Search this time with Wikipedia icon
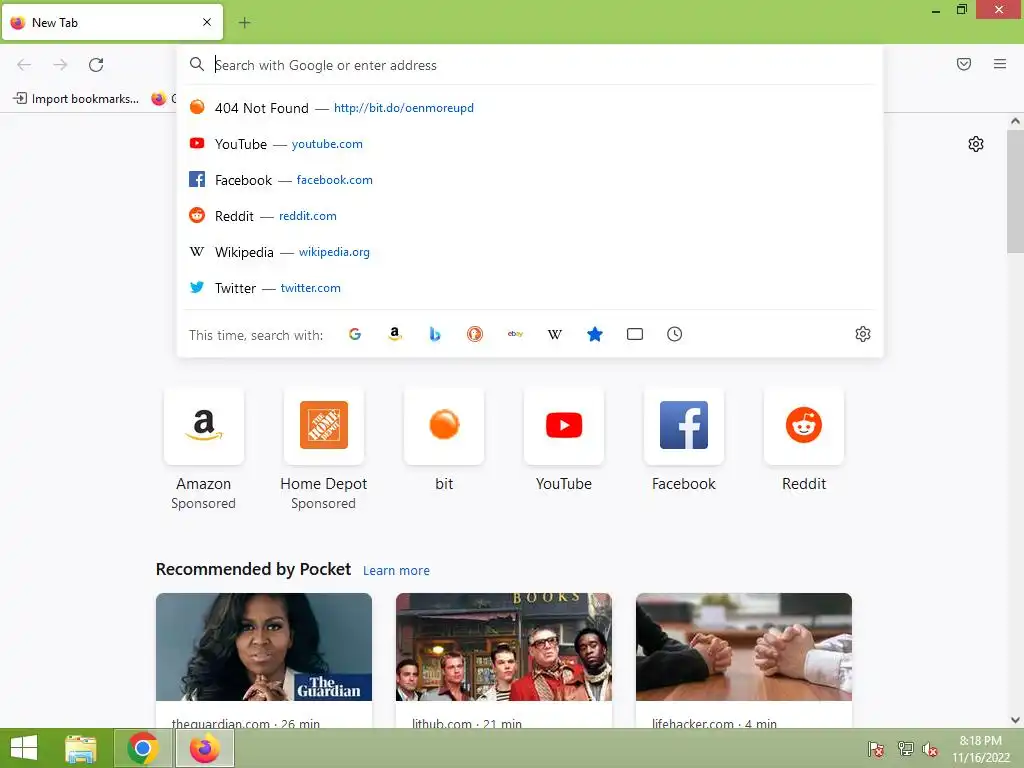Screen dimensions: 1024x768 tap(554, 334)
